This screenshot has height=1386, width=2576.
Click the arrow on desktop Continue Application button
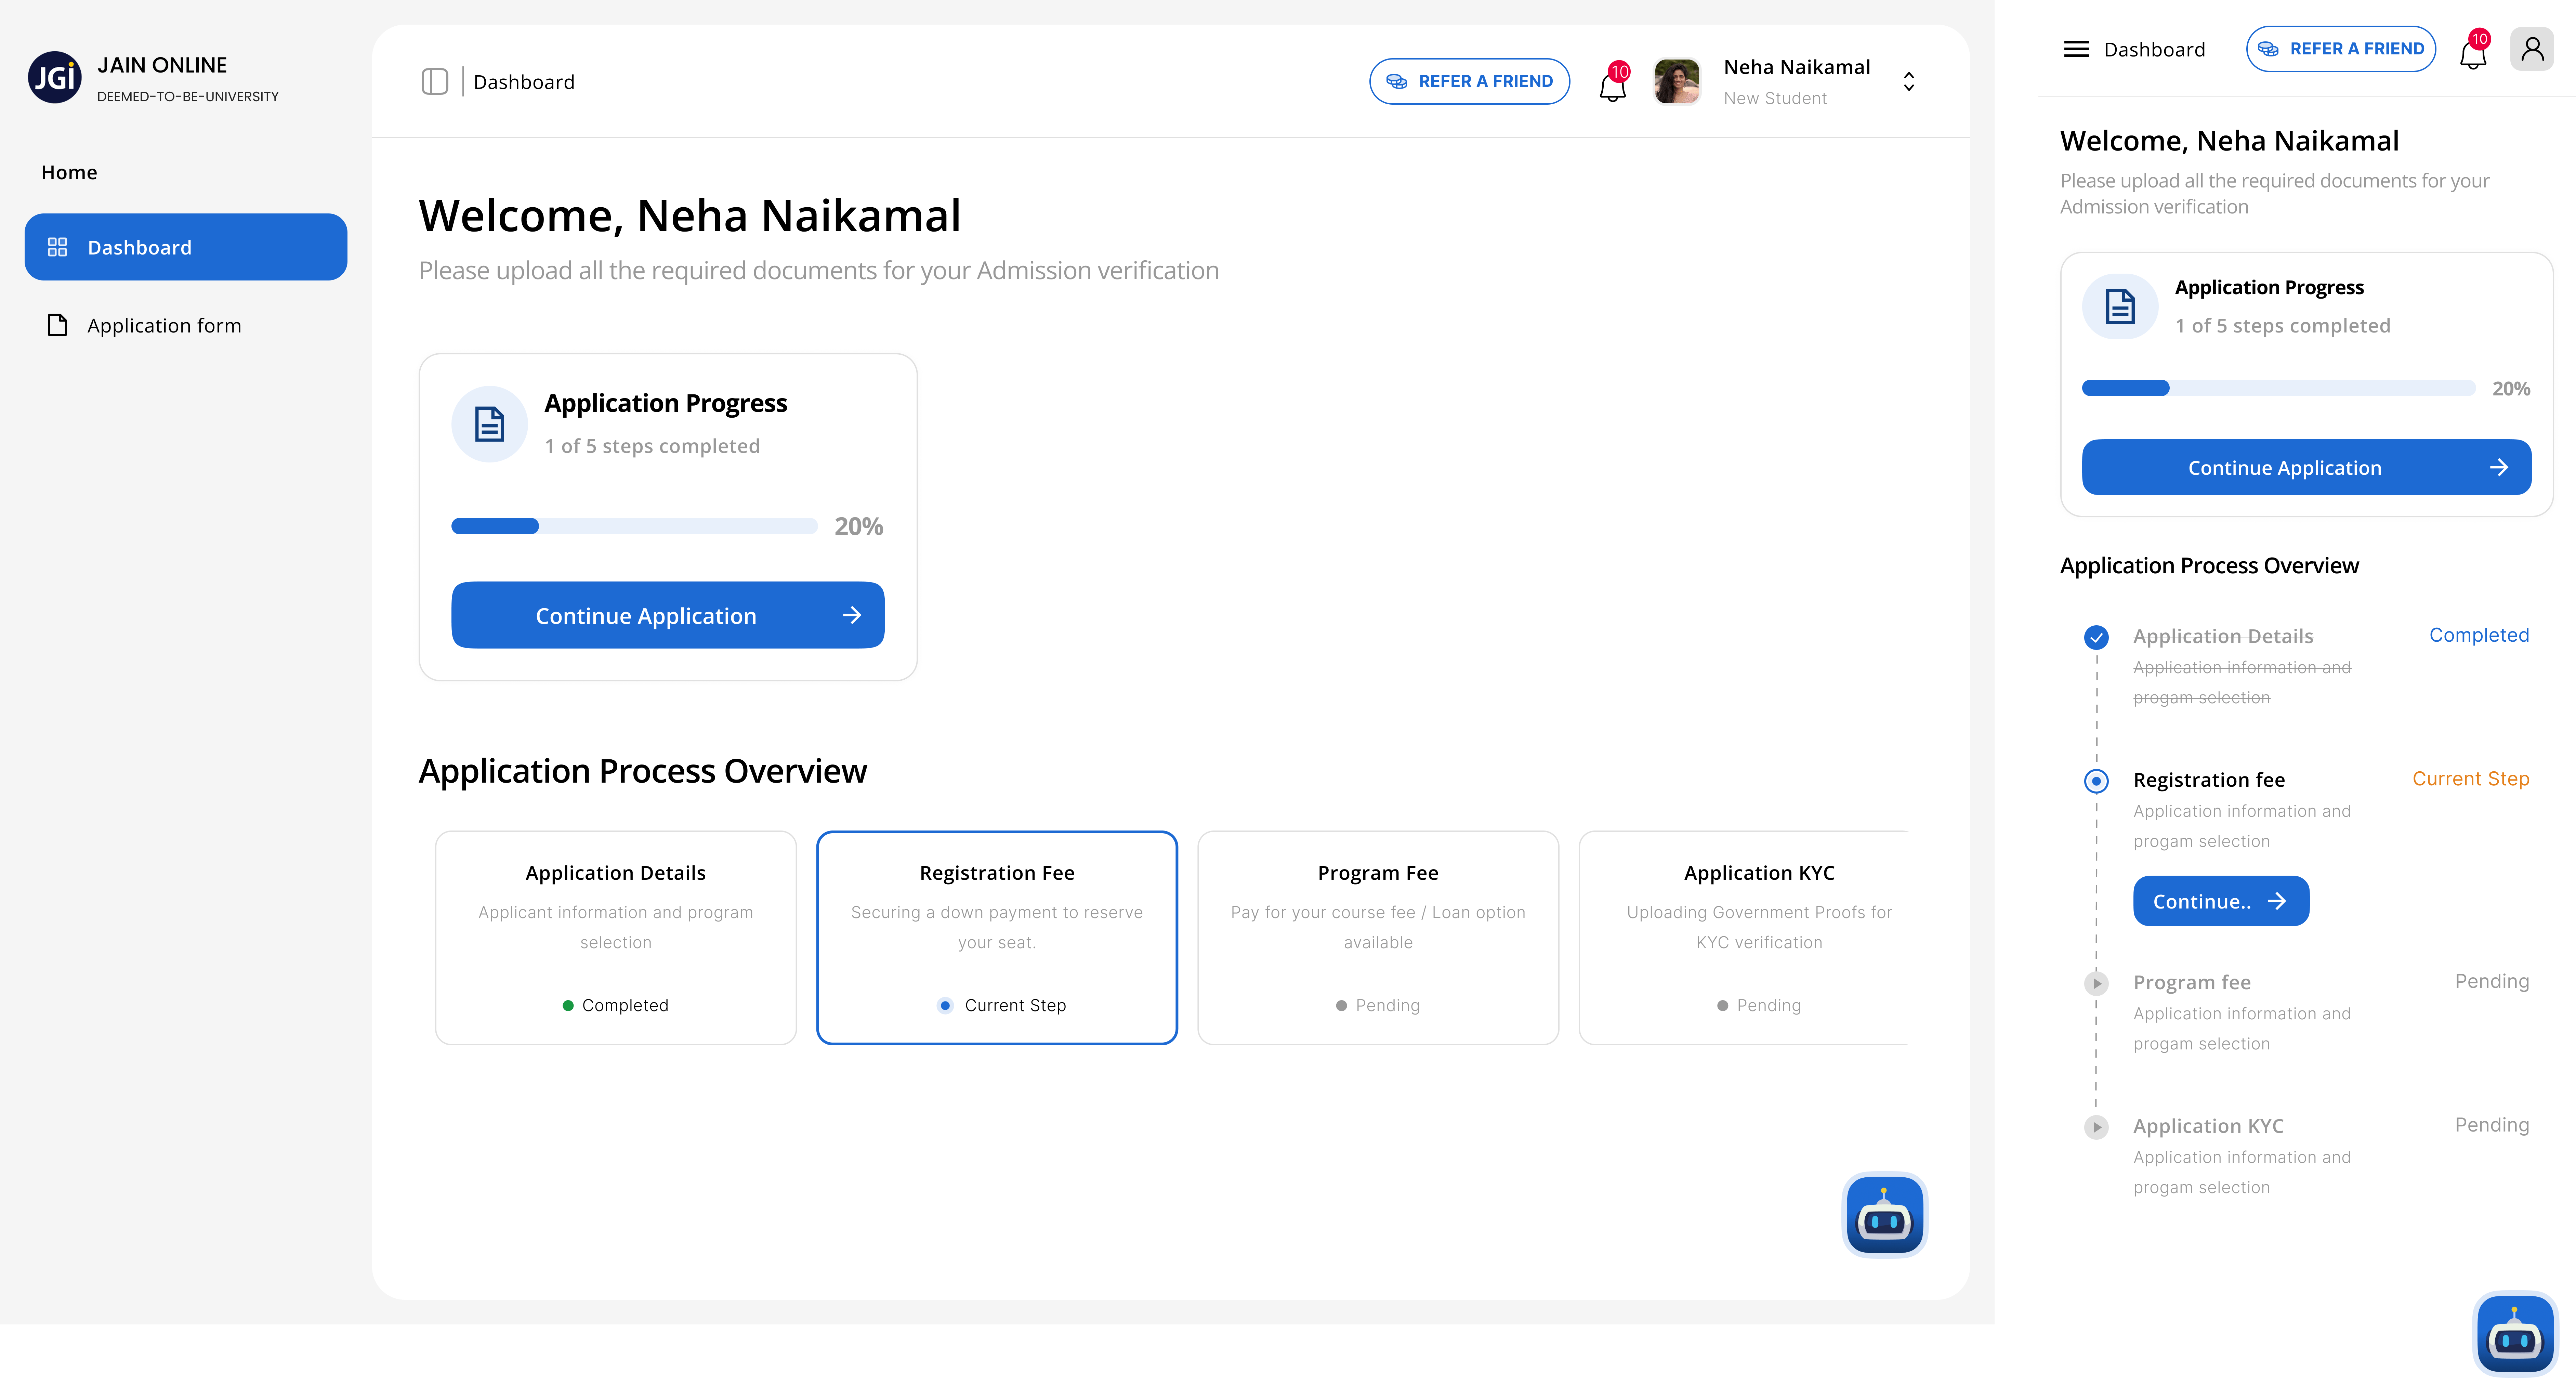(x=852, y=615)
